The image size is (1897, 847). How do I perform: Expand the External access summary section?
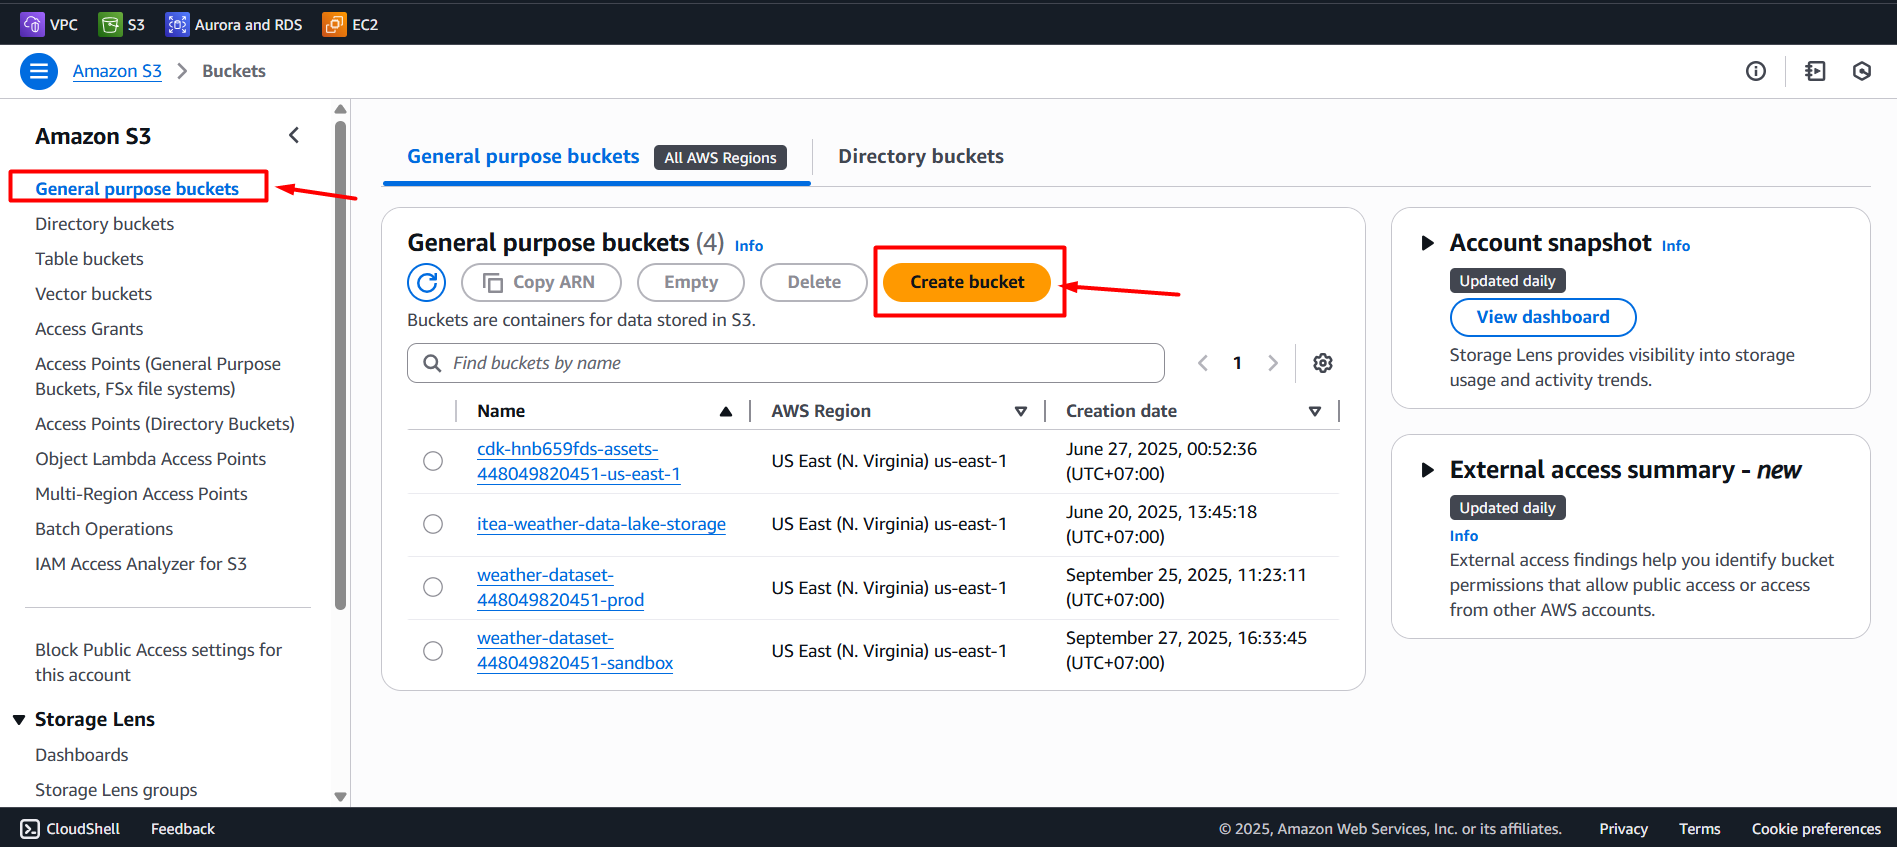(1428, 470)
